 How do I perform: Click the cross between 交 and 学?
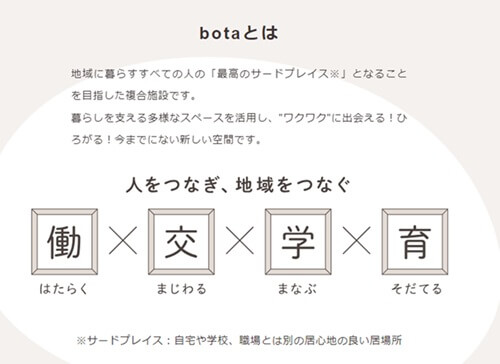click(x=240, y=240)
